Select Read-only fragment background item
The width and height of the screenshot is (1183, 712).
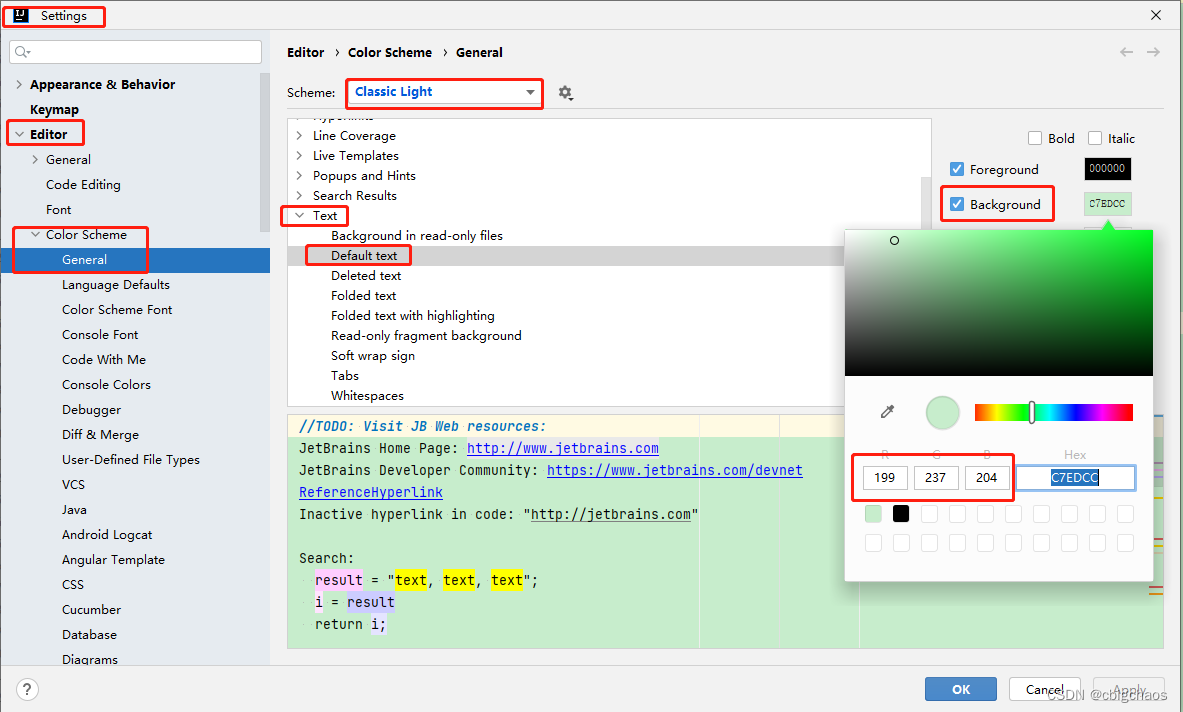[426, 336]
